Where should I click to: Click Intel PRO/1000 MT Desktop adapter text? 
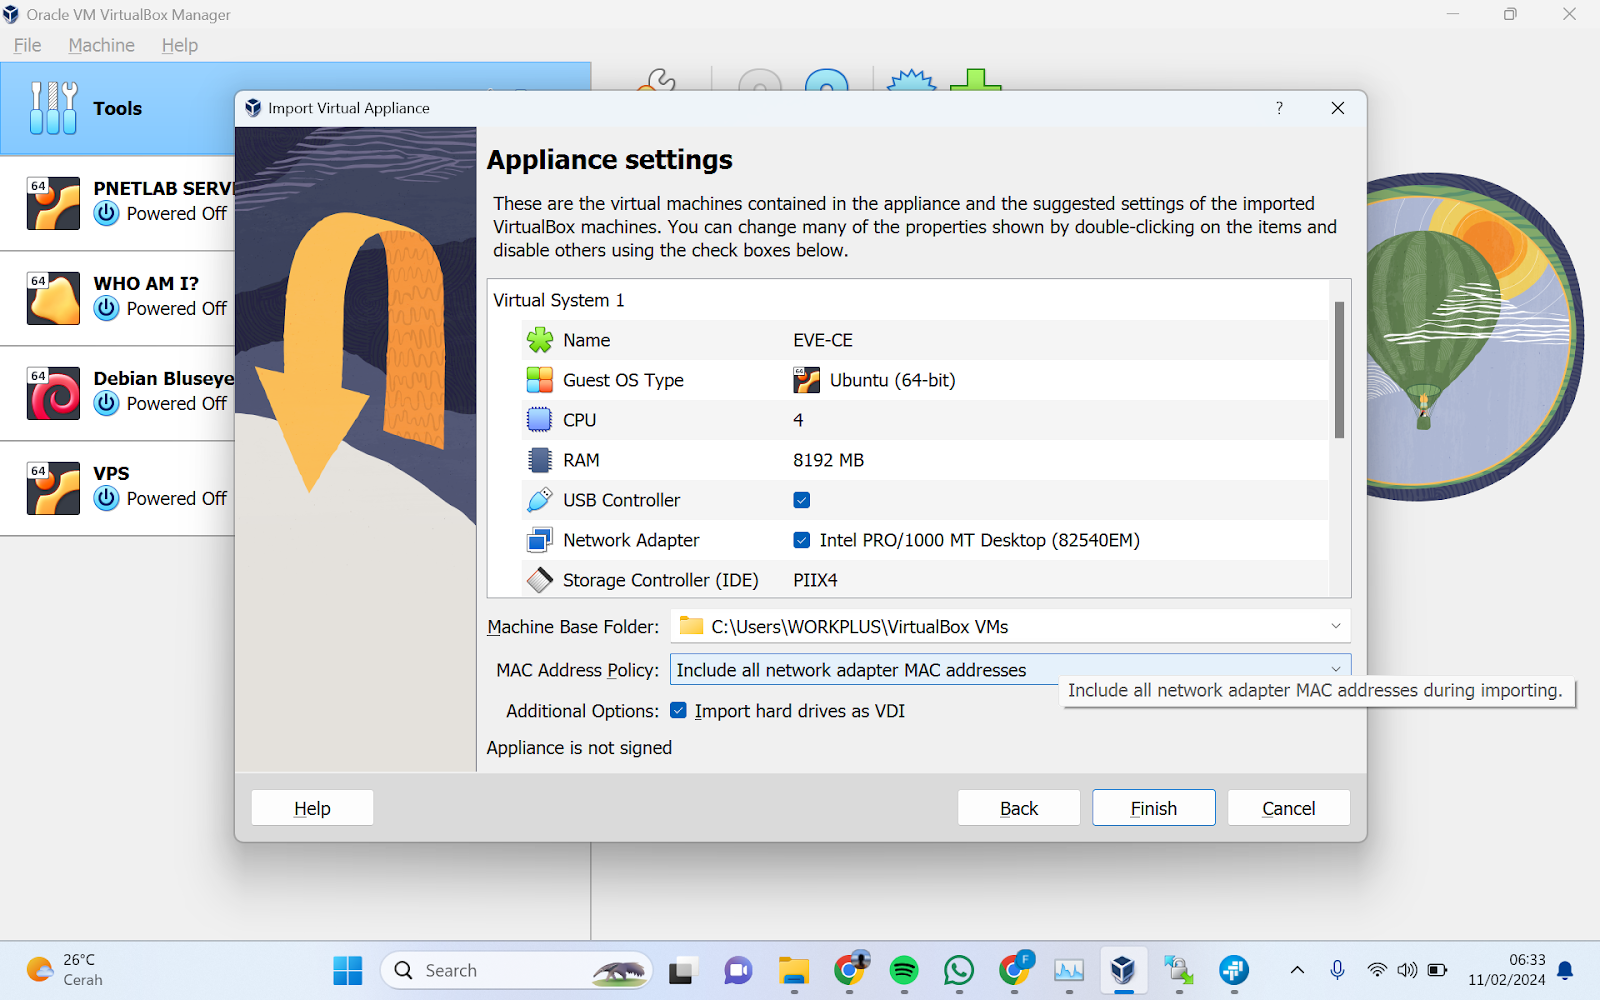coord(980,540)
